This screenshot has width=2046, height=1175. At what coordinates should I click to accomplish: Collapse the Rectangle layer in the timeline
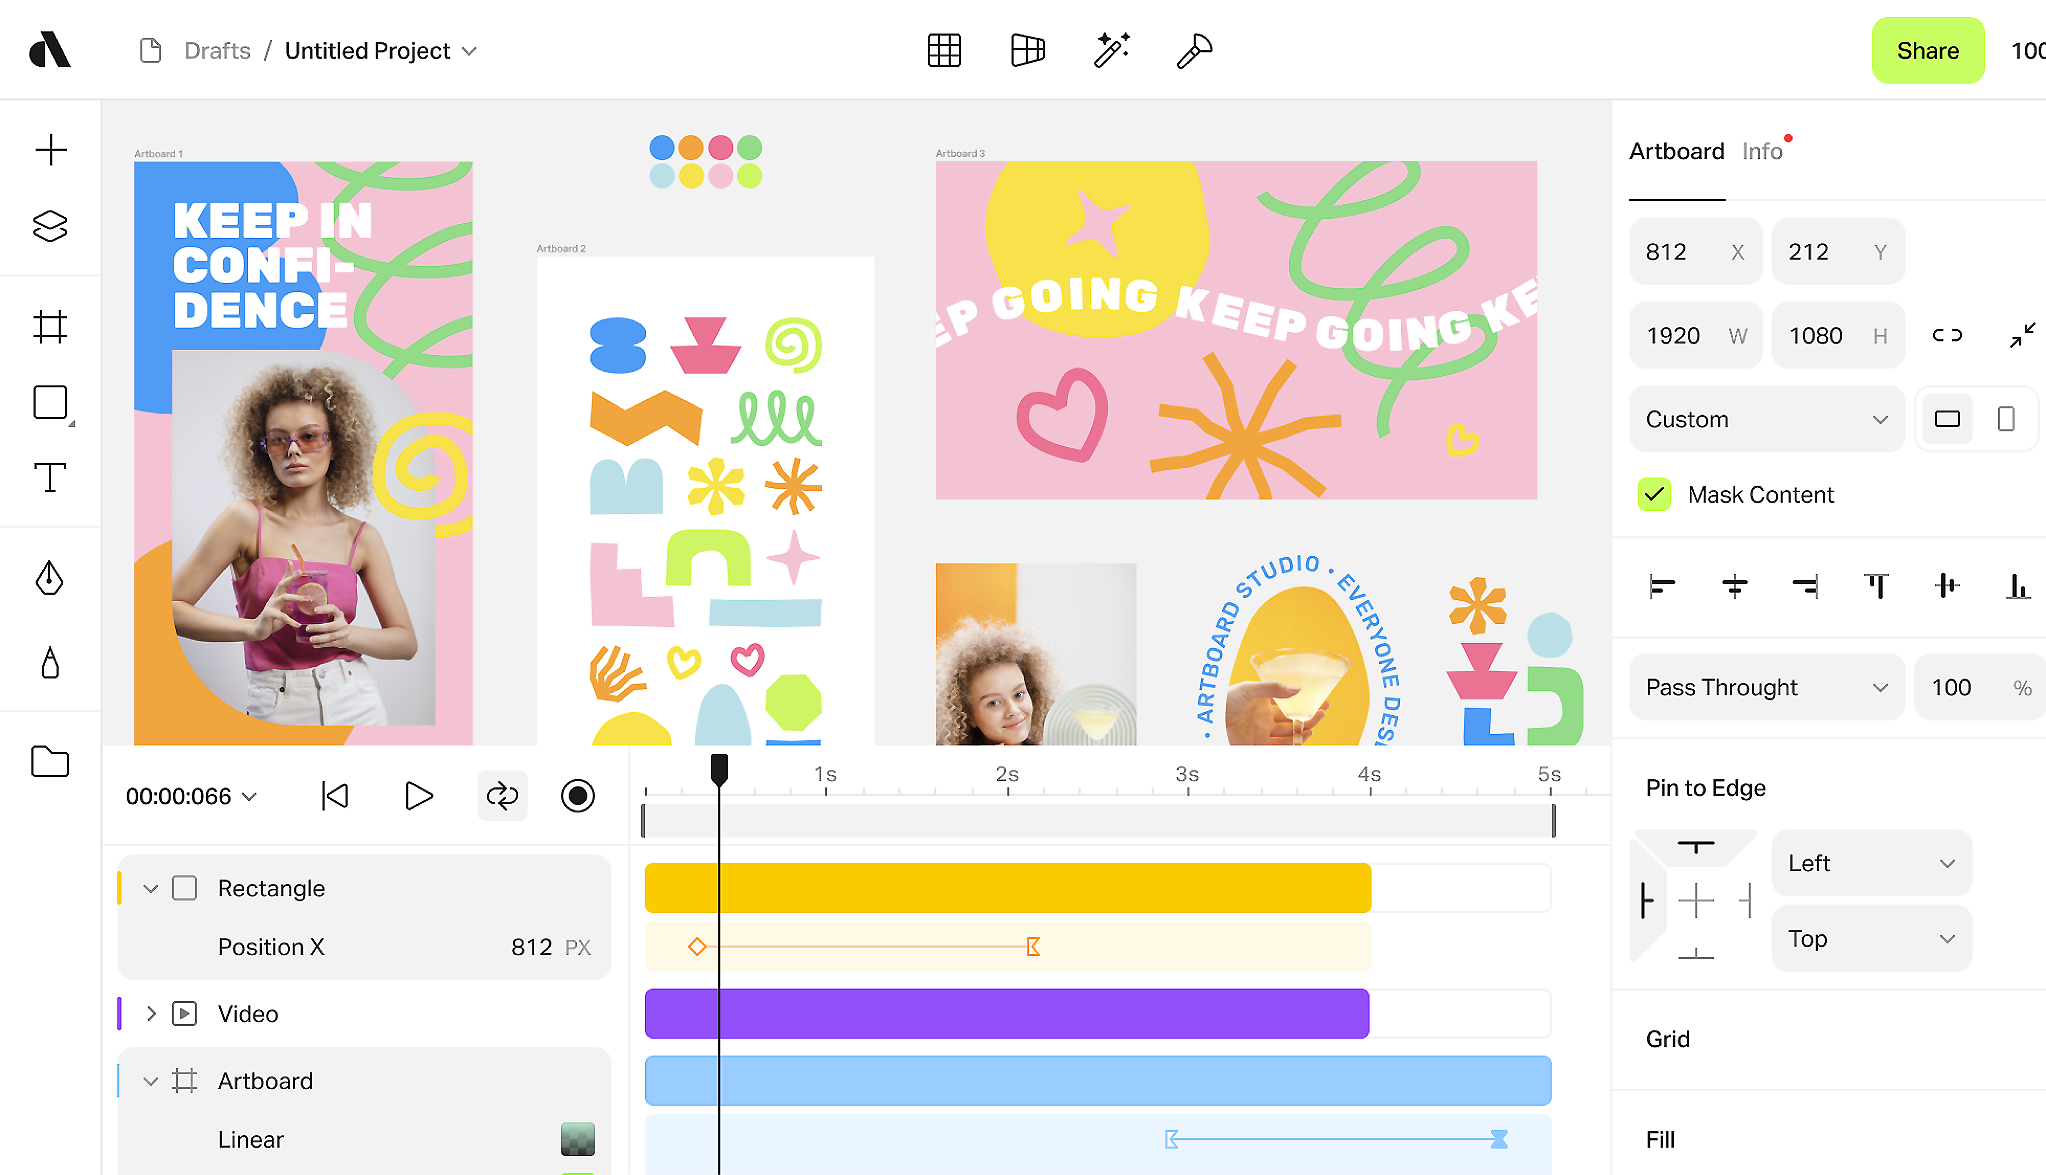pos(151,888)
